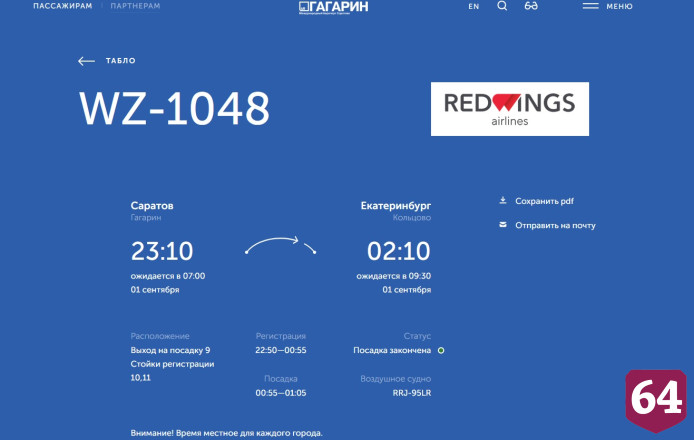Click departure city Саратов
Viewport: 694px width, 440px height.
(x=152, y=205)
